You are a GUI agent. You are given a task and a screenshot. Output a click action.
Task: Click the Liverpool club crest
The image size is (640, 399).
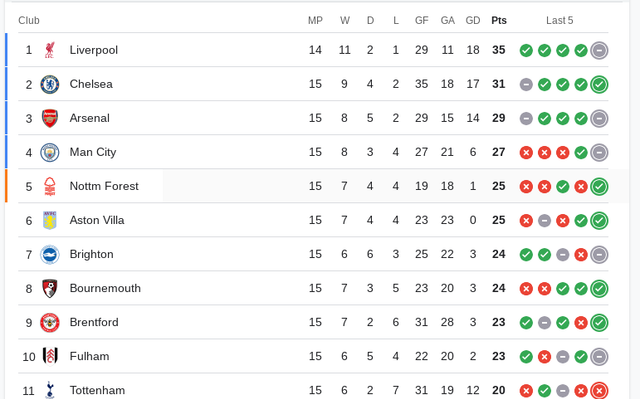click(50, 50)
